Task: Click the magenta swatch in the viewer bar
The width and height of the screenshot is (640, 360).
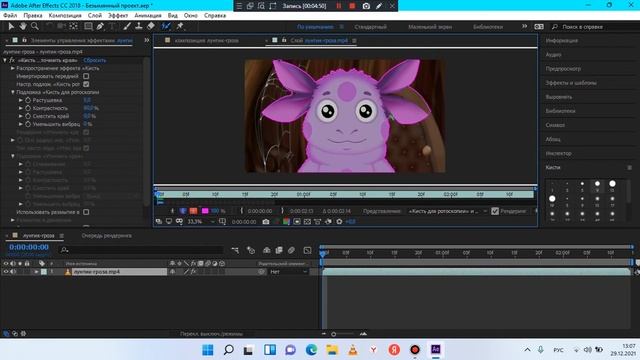Action: [205, 211]
